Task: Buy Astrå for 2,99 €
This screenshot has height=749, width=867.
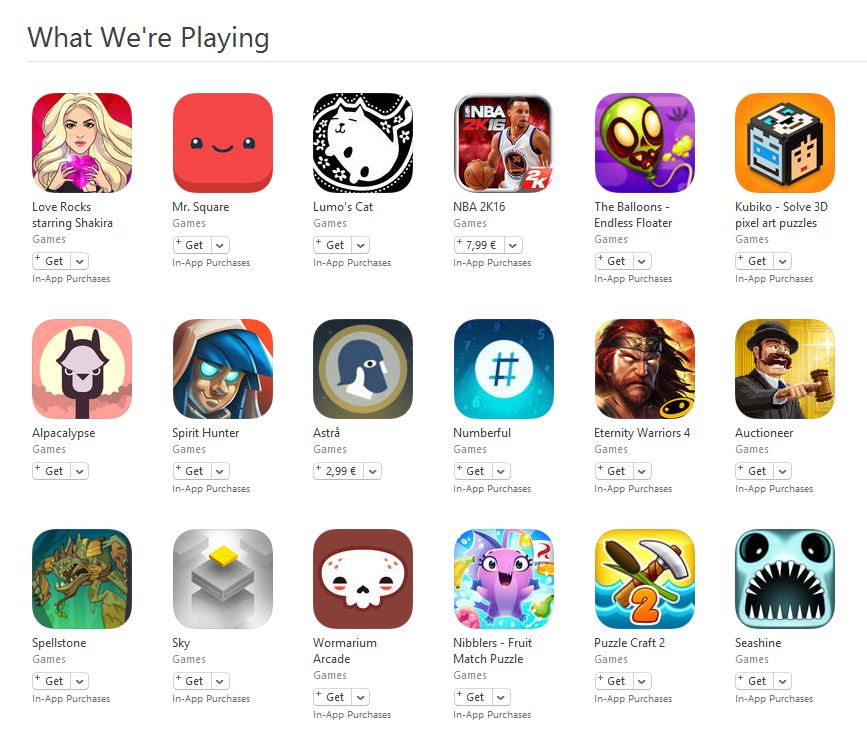Action: tap(339, 471)
